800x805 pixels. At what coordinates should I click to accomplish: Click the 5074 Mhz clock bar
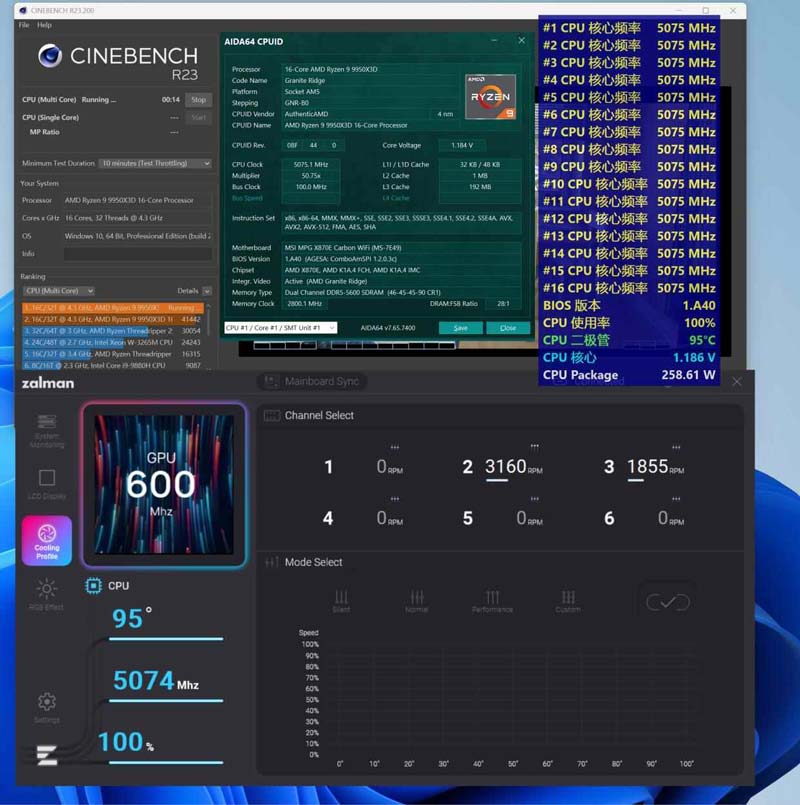166,700
